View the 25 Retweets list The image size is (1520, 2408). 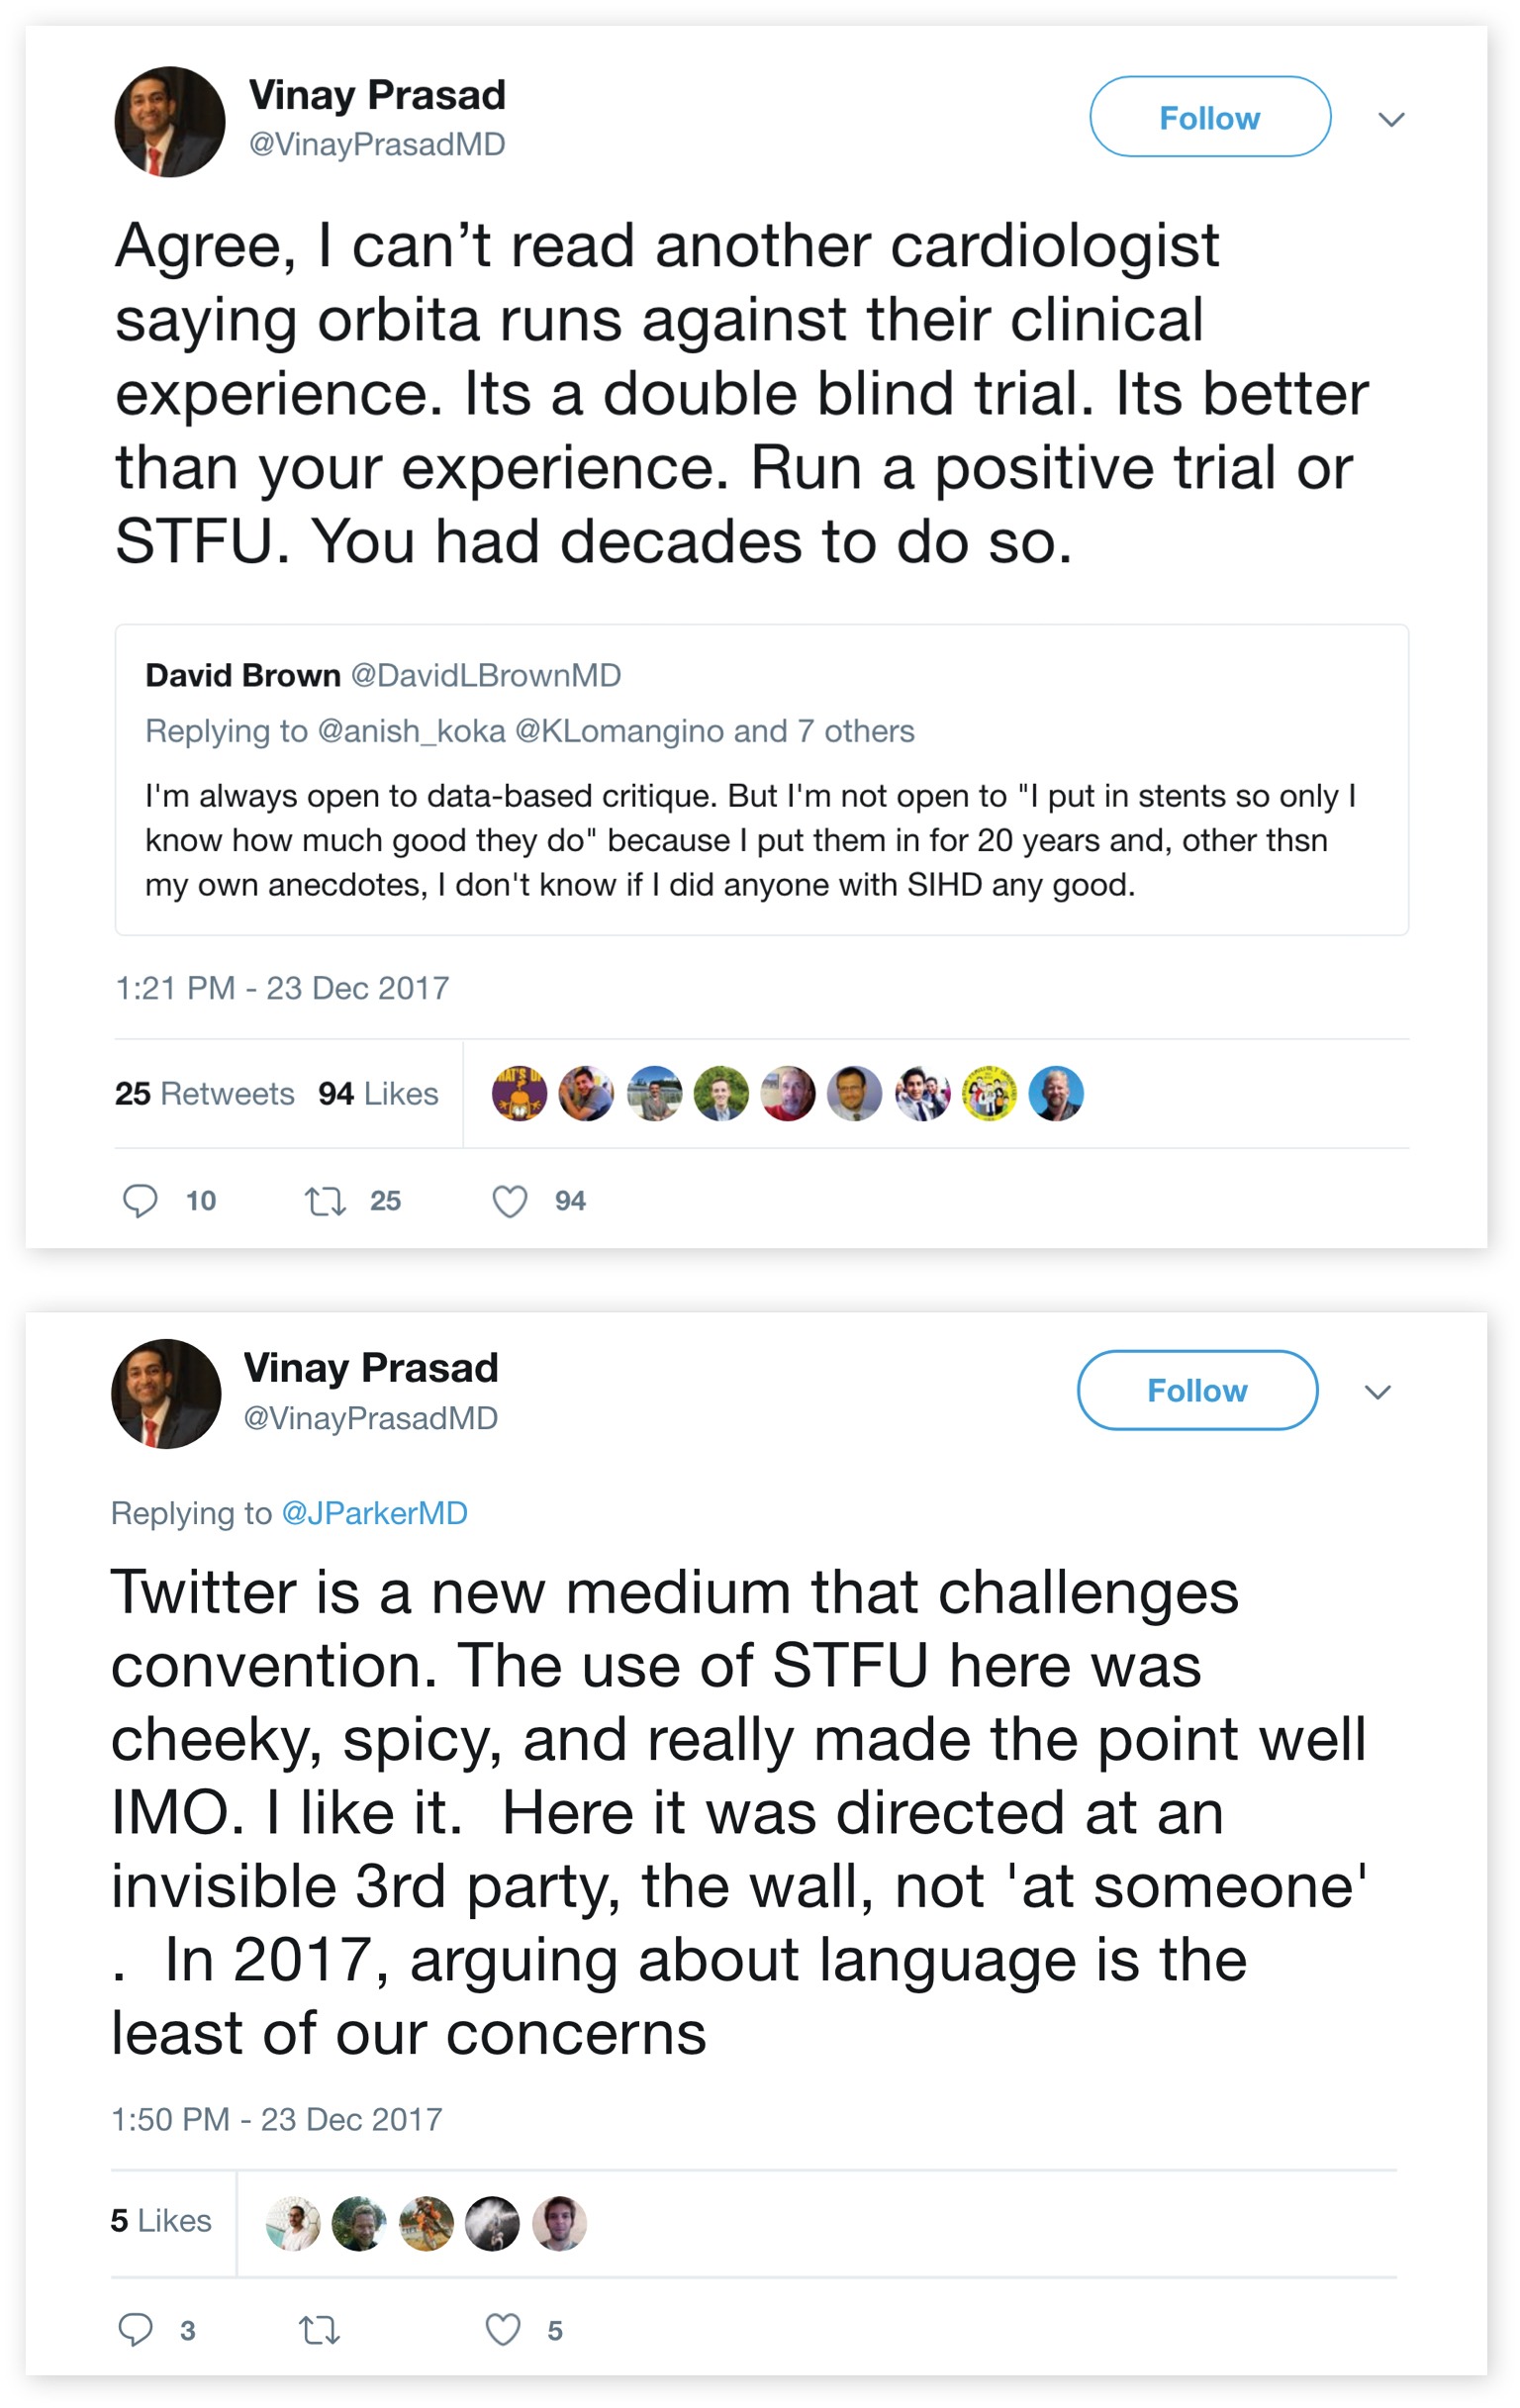click(x=204, y=1093)
